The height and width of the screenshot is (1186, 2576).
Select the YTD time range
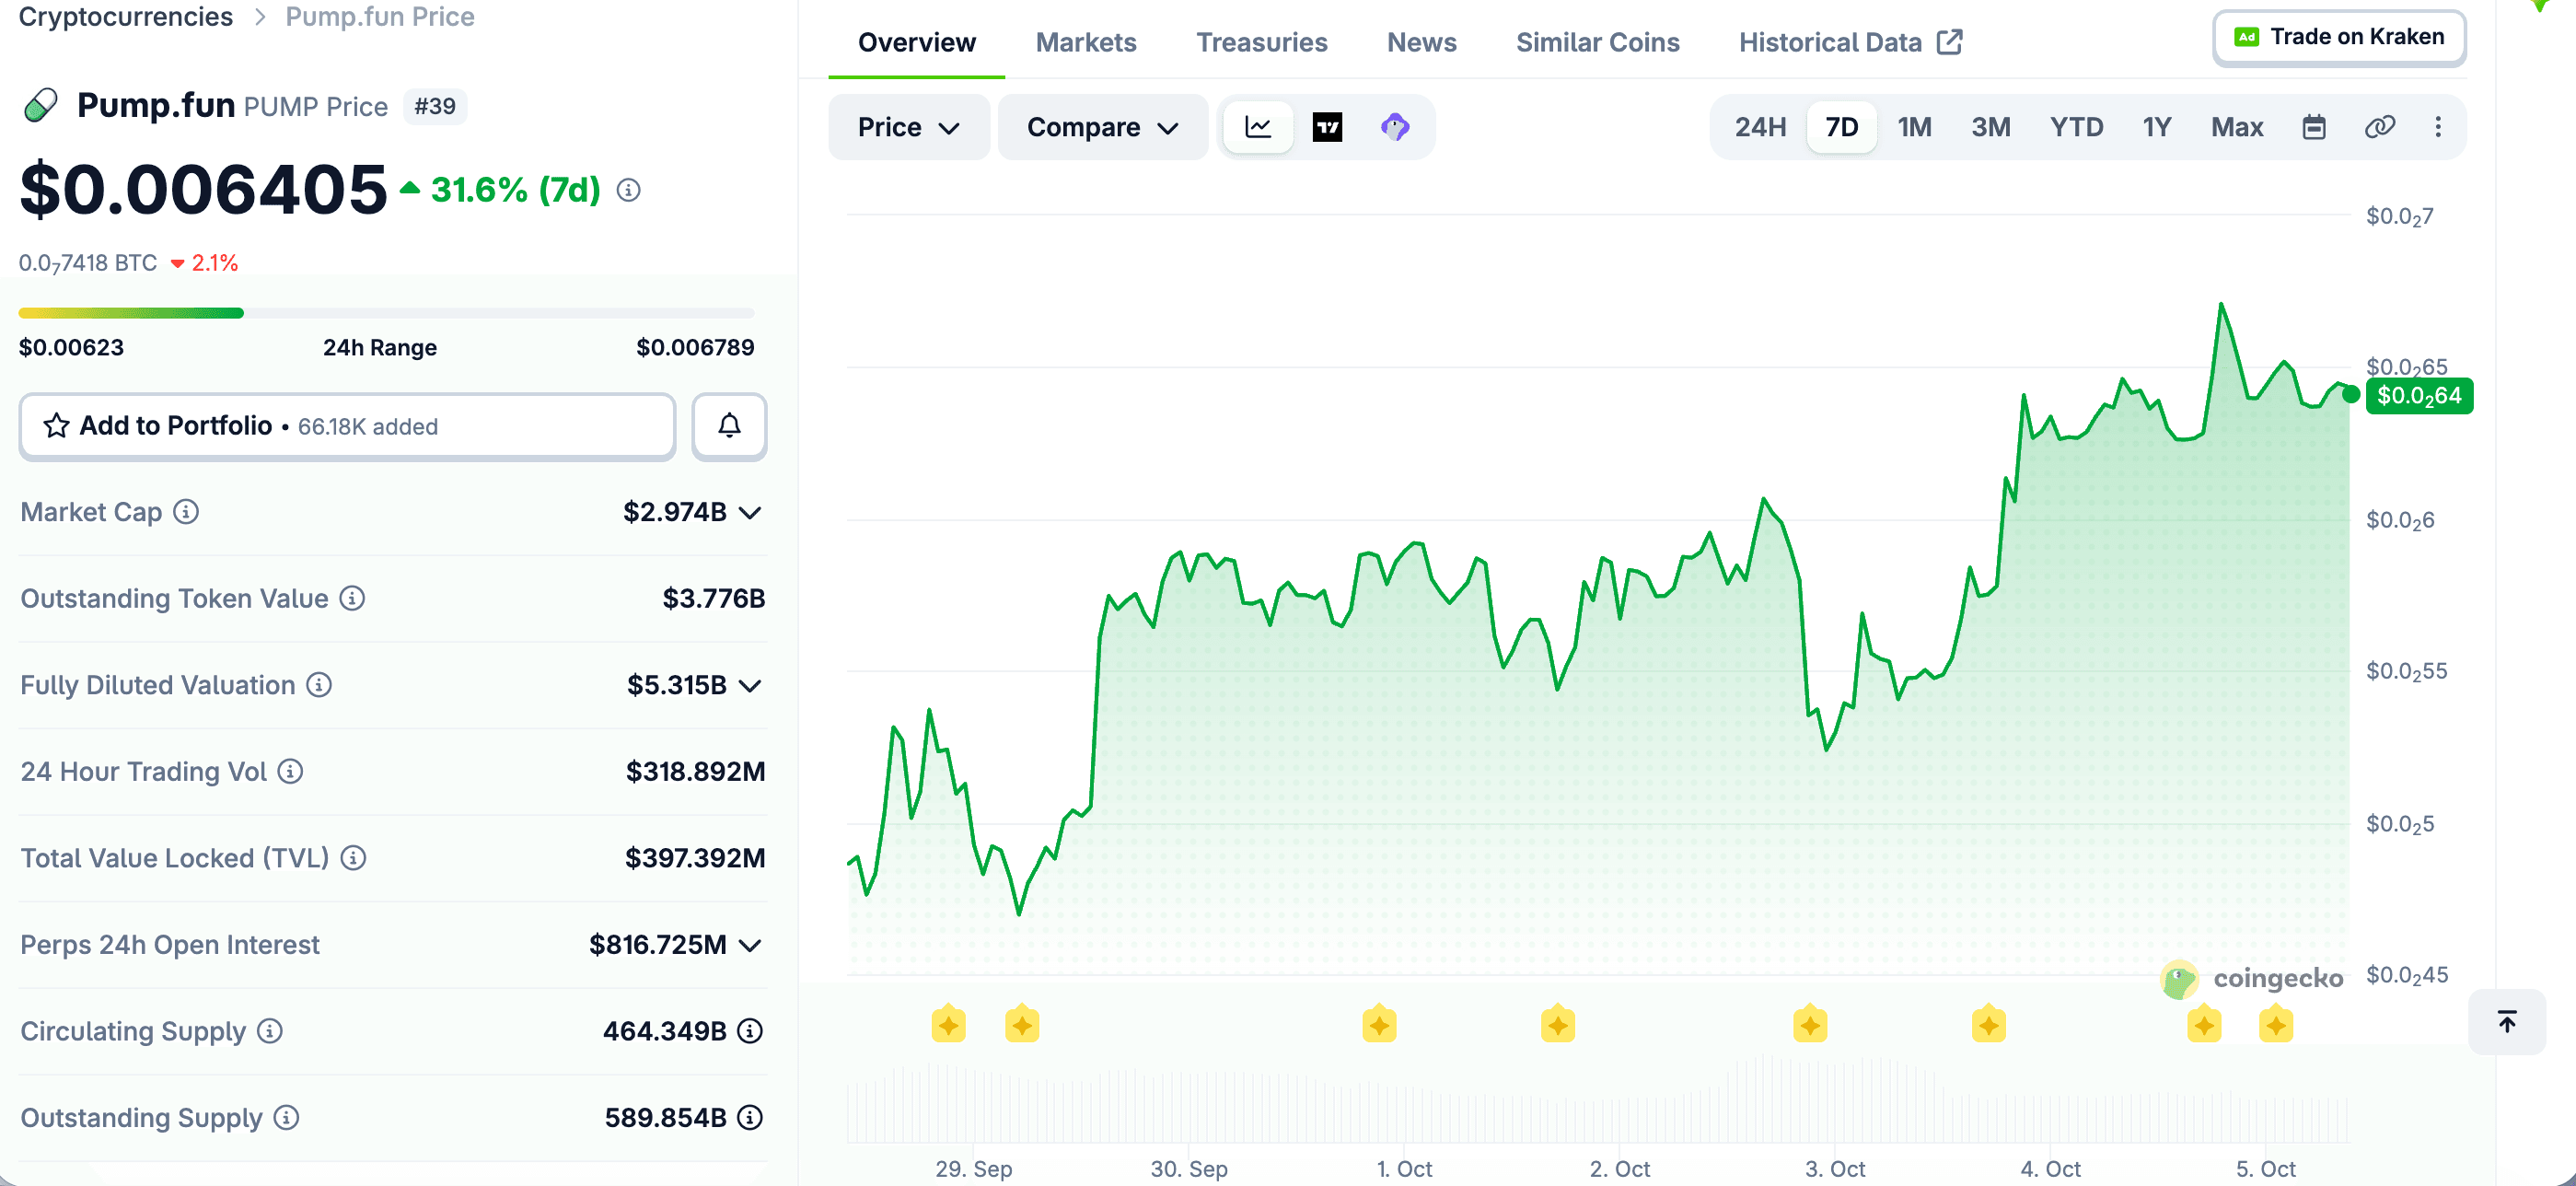2076,127
